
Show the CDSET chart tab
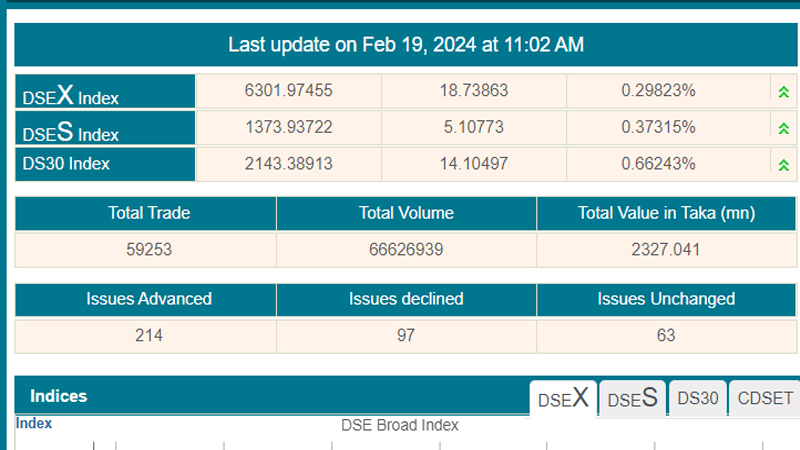tap(765, 398)
